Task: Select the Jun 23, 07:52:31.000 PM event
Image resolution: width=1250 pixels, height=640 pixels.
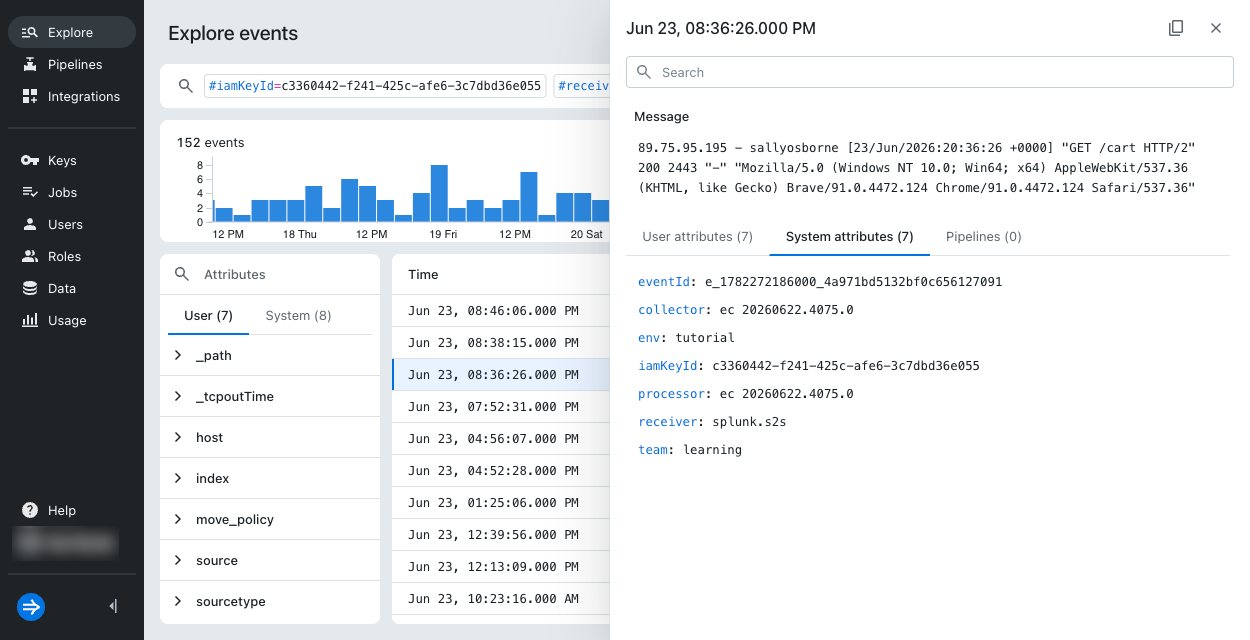Action: 500,407
